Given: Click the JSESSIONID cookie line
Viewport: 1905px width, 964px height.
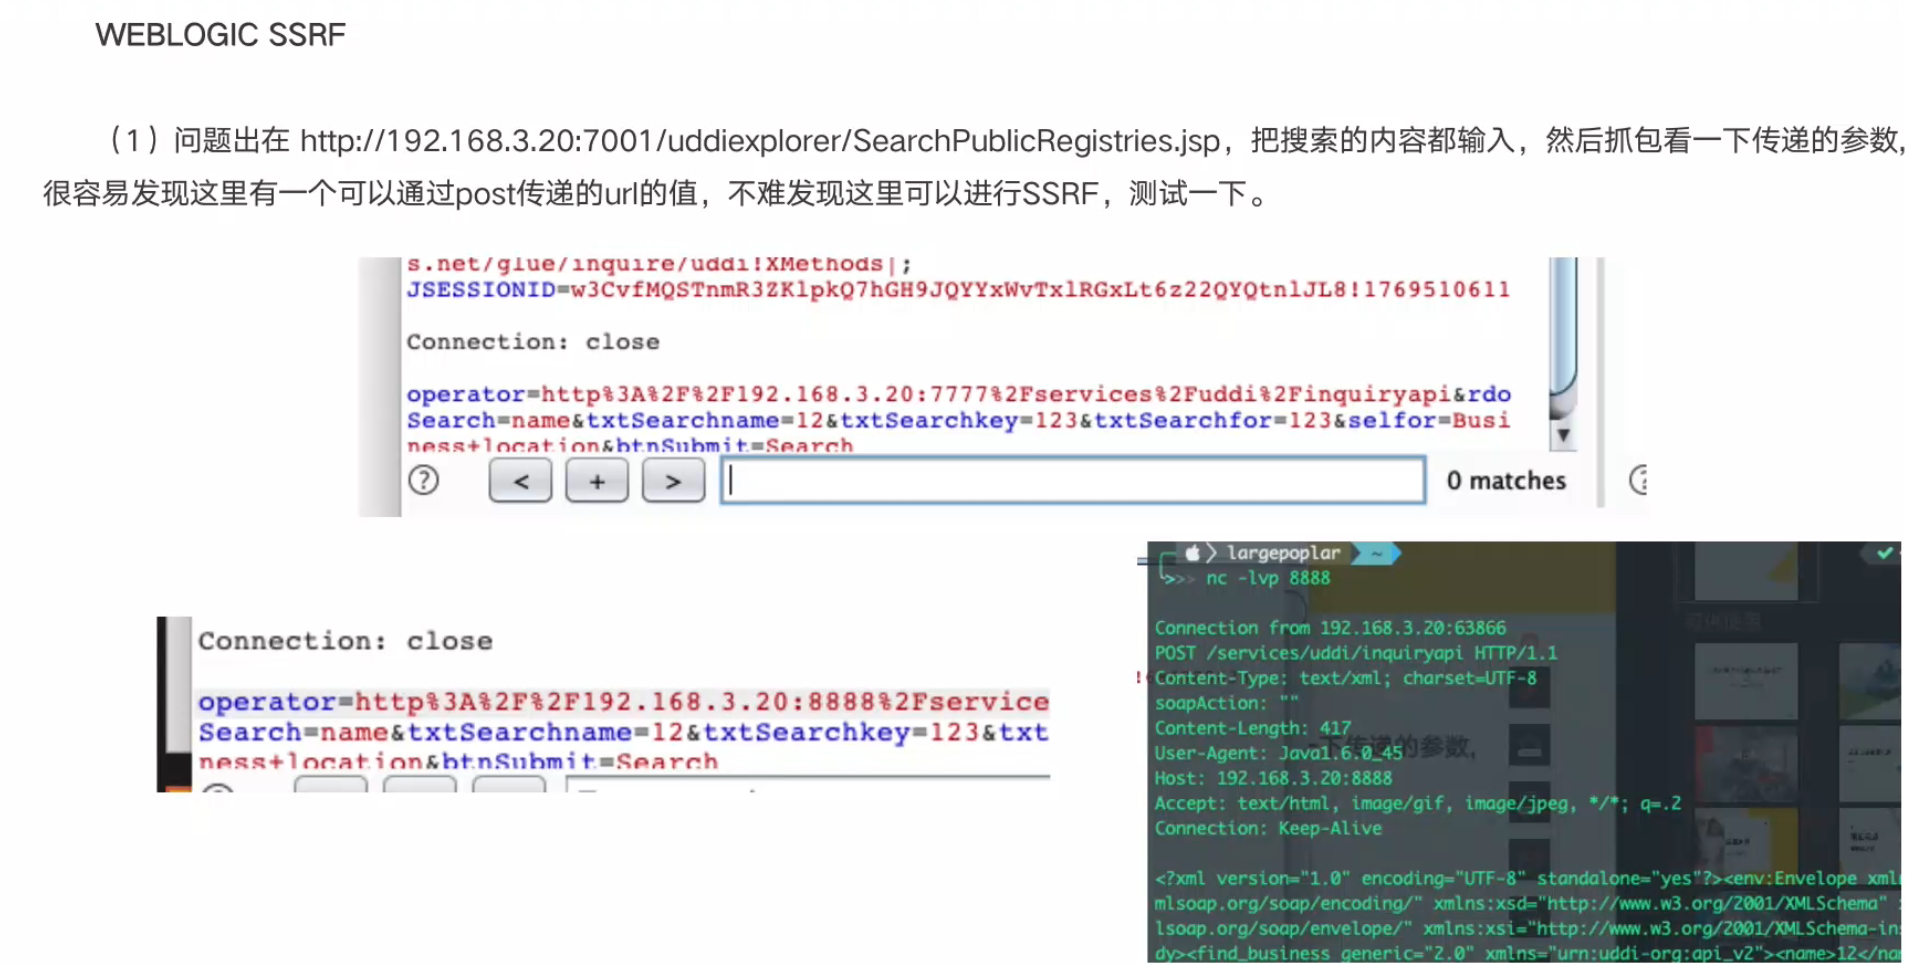Looking at the screenshot, I should click(x=957, y=290).
